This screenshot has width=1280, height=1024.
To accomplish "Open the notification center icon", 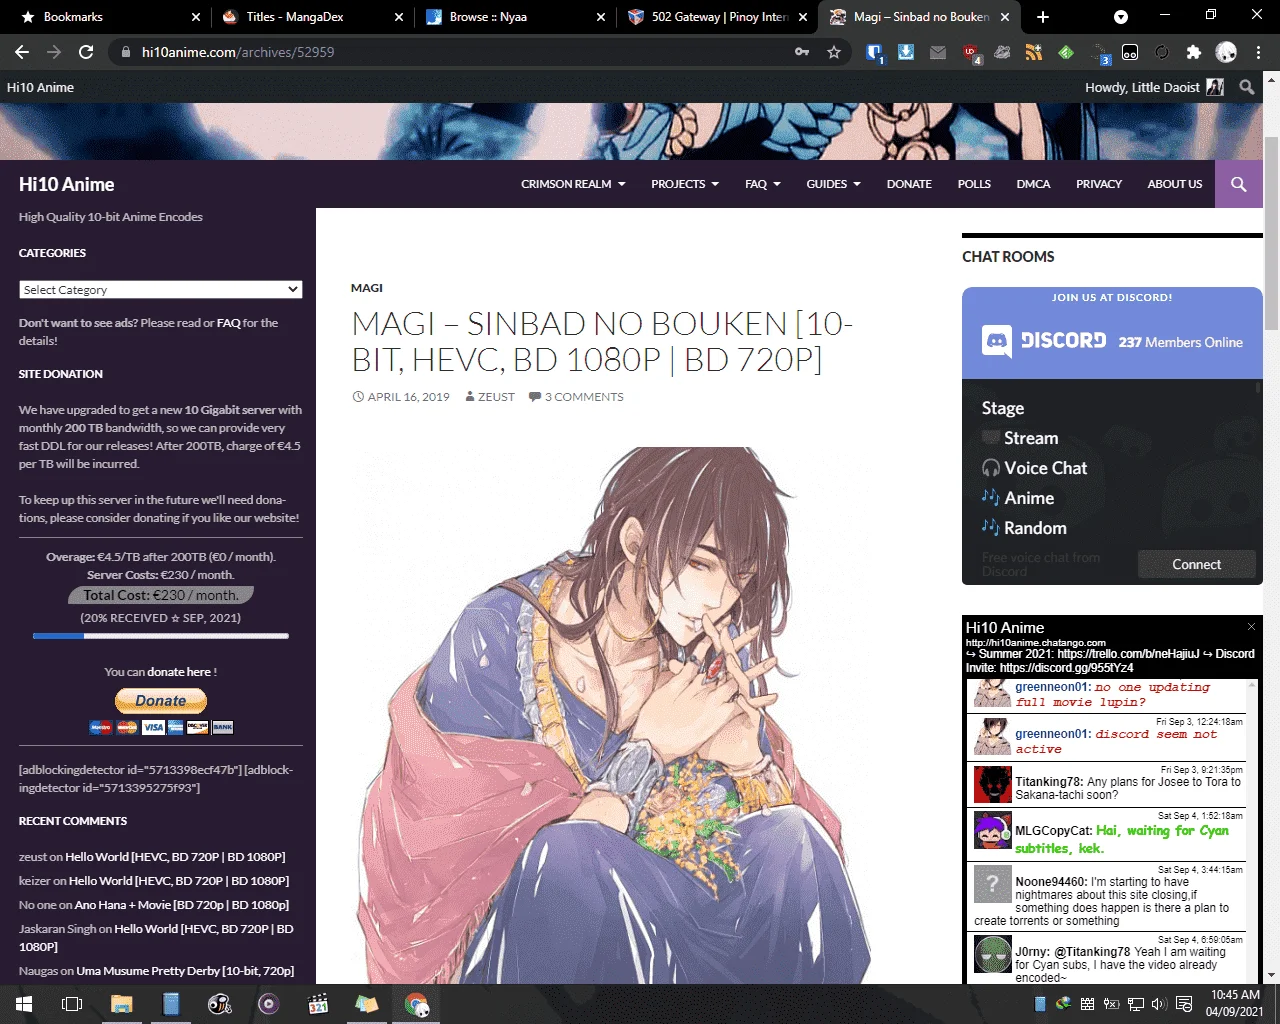I will [x=1184, y=1004].
